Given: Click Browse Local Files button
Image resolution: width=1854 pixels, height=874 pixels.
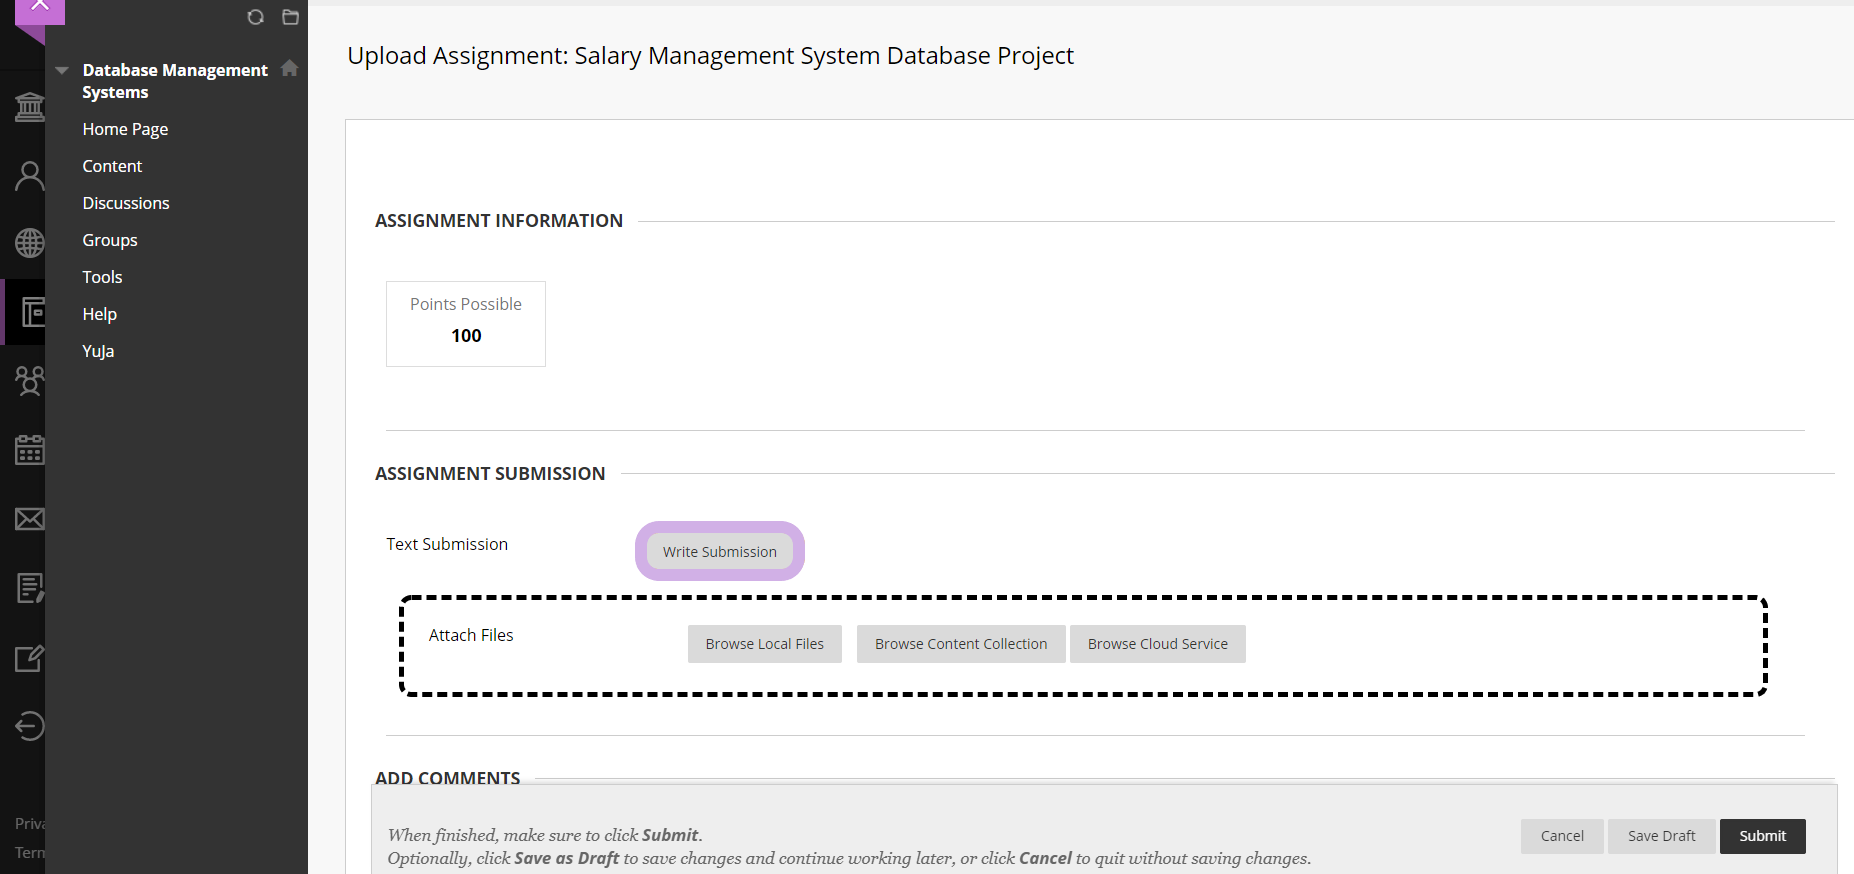Looking at the screenshot, I should pos(764,644).
